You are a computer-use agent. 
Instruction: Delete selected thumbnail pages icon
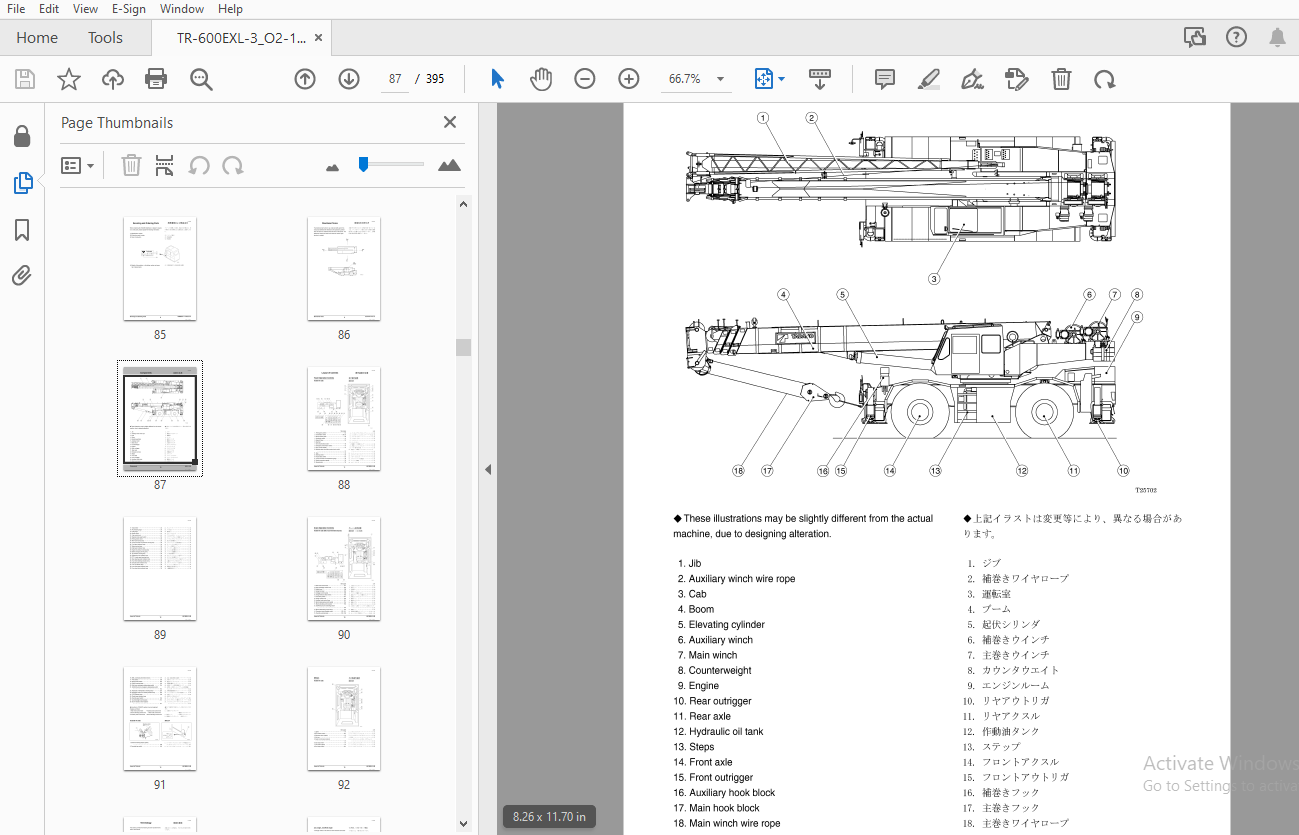click(x=132, y=165)
